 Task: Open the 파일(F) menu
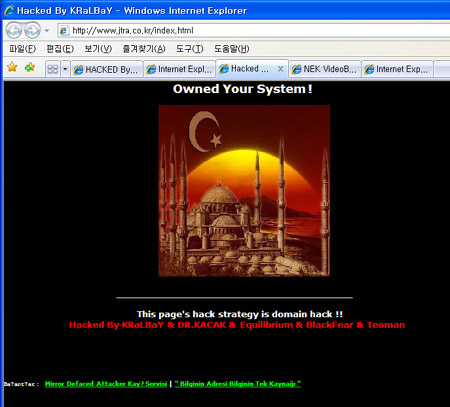pyautogui.click(x=22, y=49)
